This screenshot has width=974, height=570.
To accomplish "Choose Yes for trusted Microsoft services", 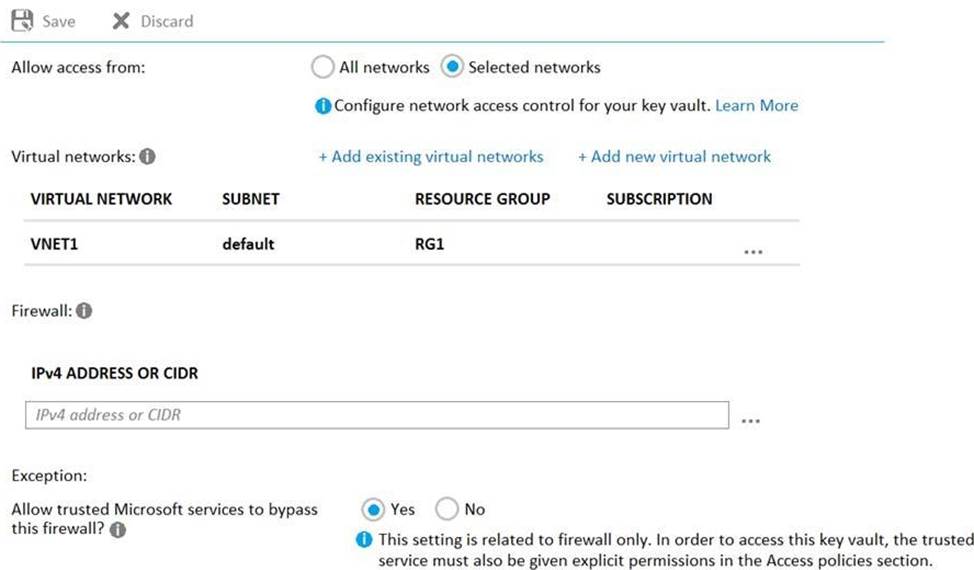I will tap(373, 509).
